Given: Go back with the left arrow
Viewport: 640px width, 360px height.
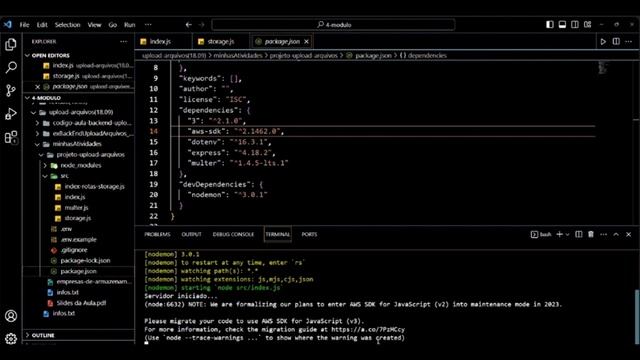Looking at the screenshot, I should (x=189, y=25).
